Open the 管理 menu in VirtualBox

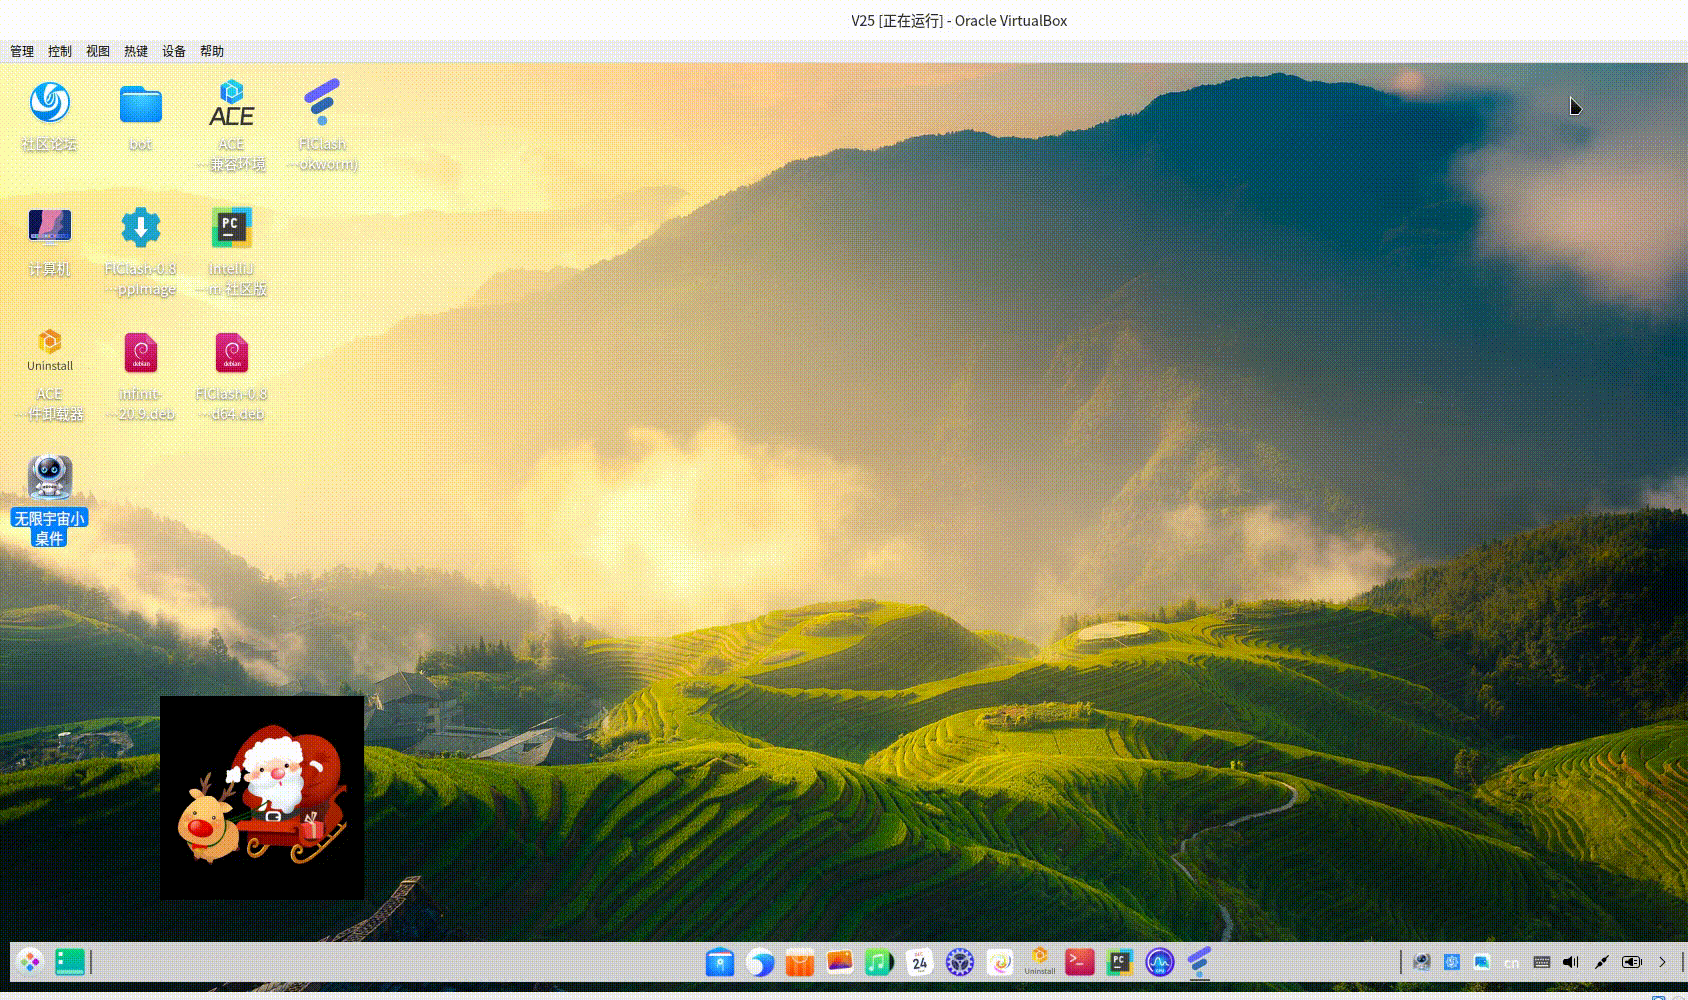coord(22,51)
